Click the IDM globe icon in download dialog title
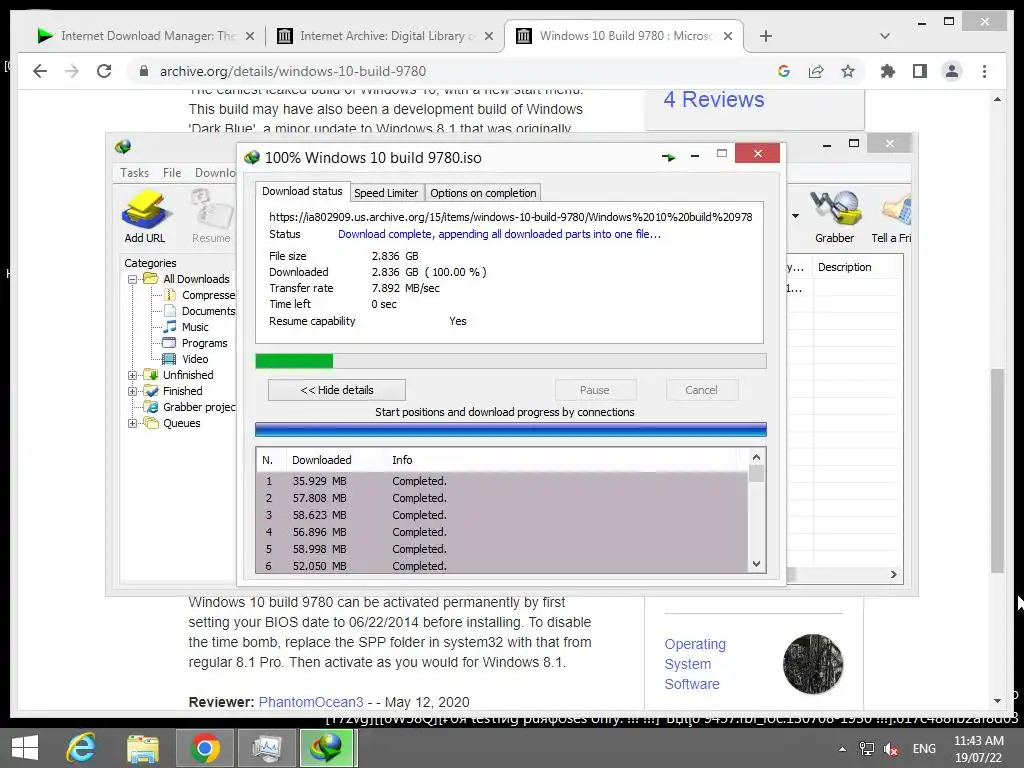 (251, 157)
